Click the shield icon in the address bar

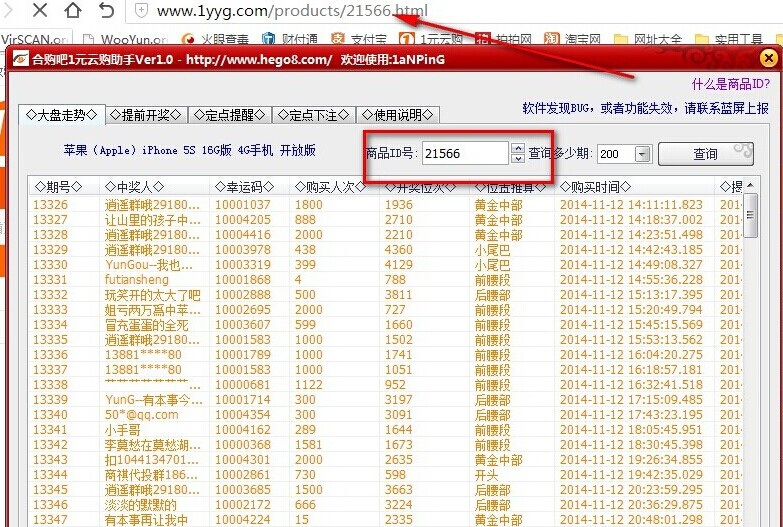142,11
